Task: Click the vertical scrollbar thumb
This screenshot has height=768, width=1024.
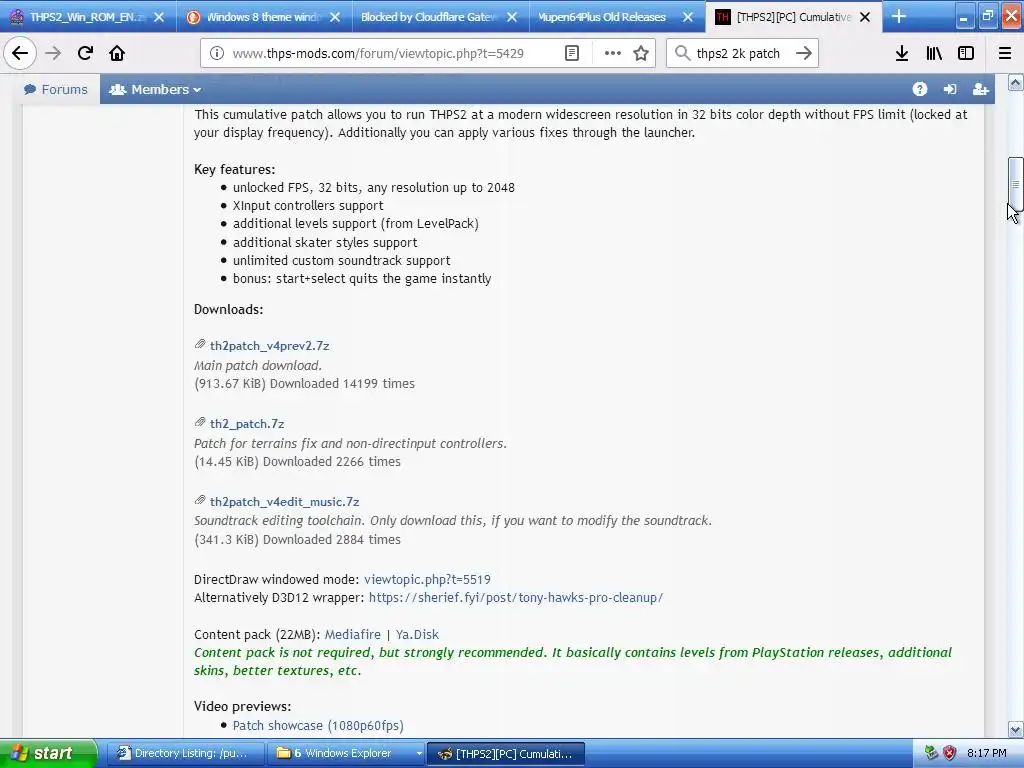Action: click(x=1015, y=184)
